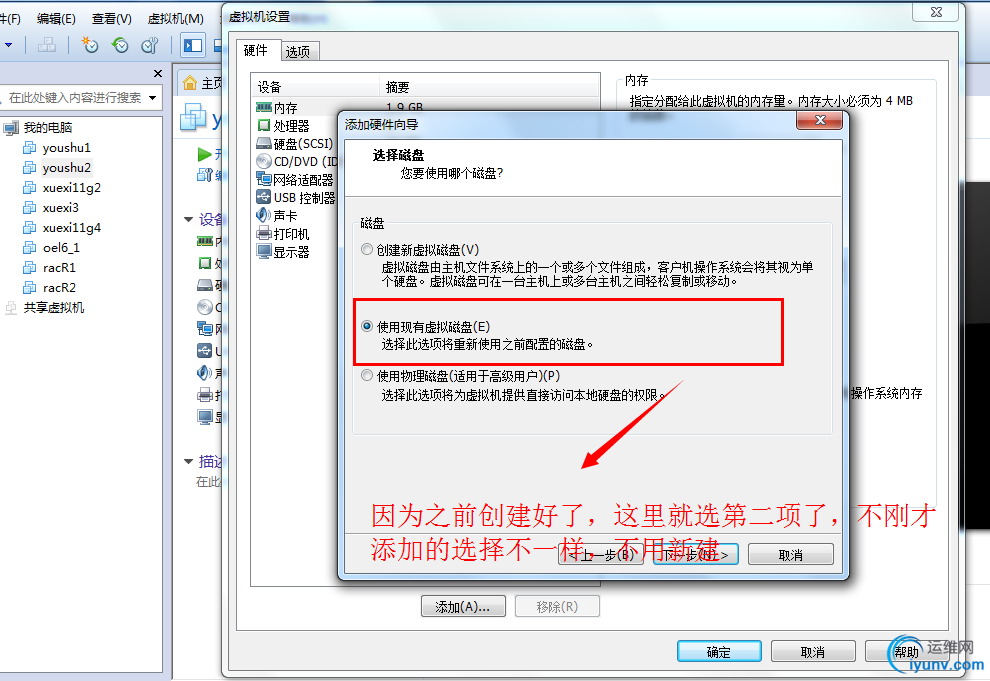990x681 pixels.
Task: Click the 添加(A)... button
Action: pos(463,607)
